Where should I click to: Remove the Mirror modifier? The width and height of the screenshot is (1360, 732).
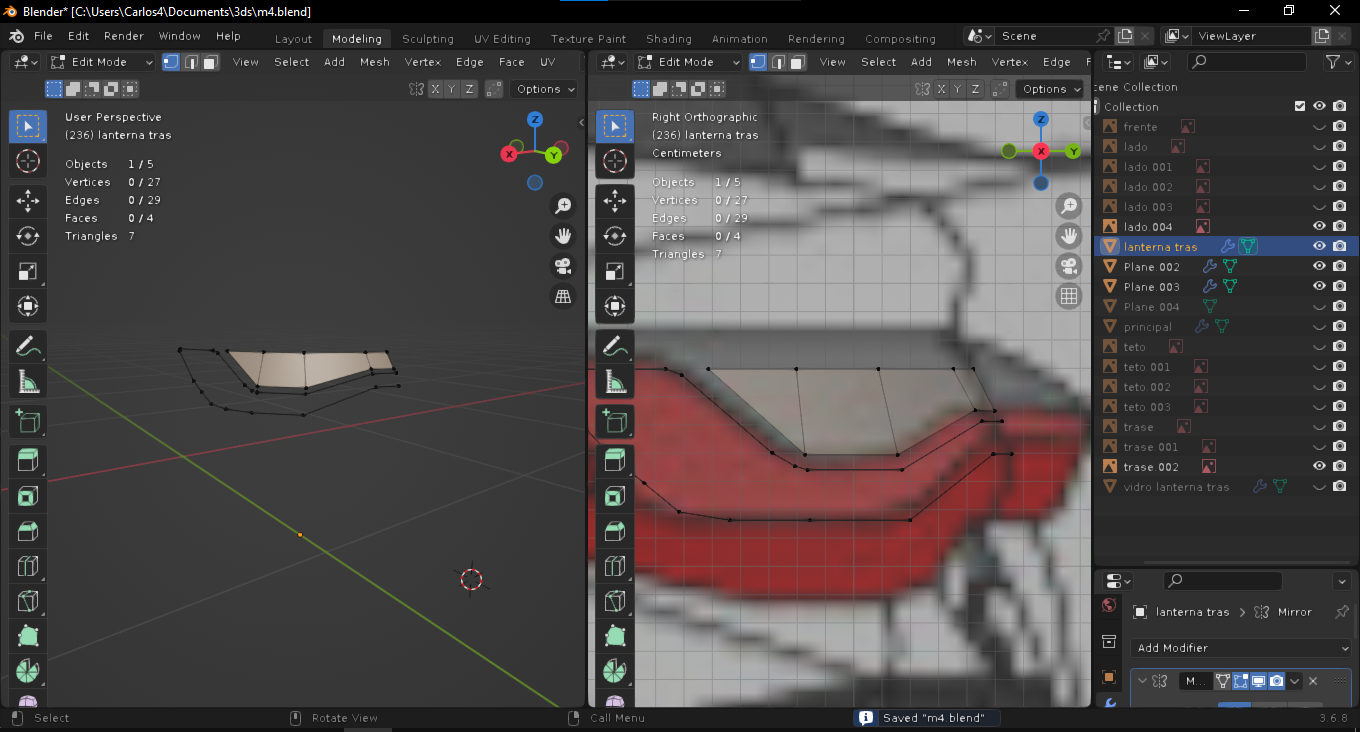point(1313,681)
